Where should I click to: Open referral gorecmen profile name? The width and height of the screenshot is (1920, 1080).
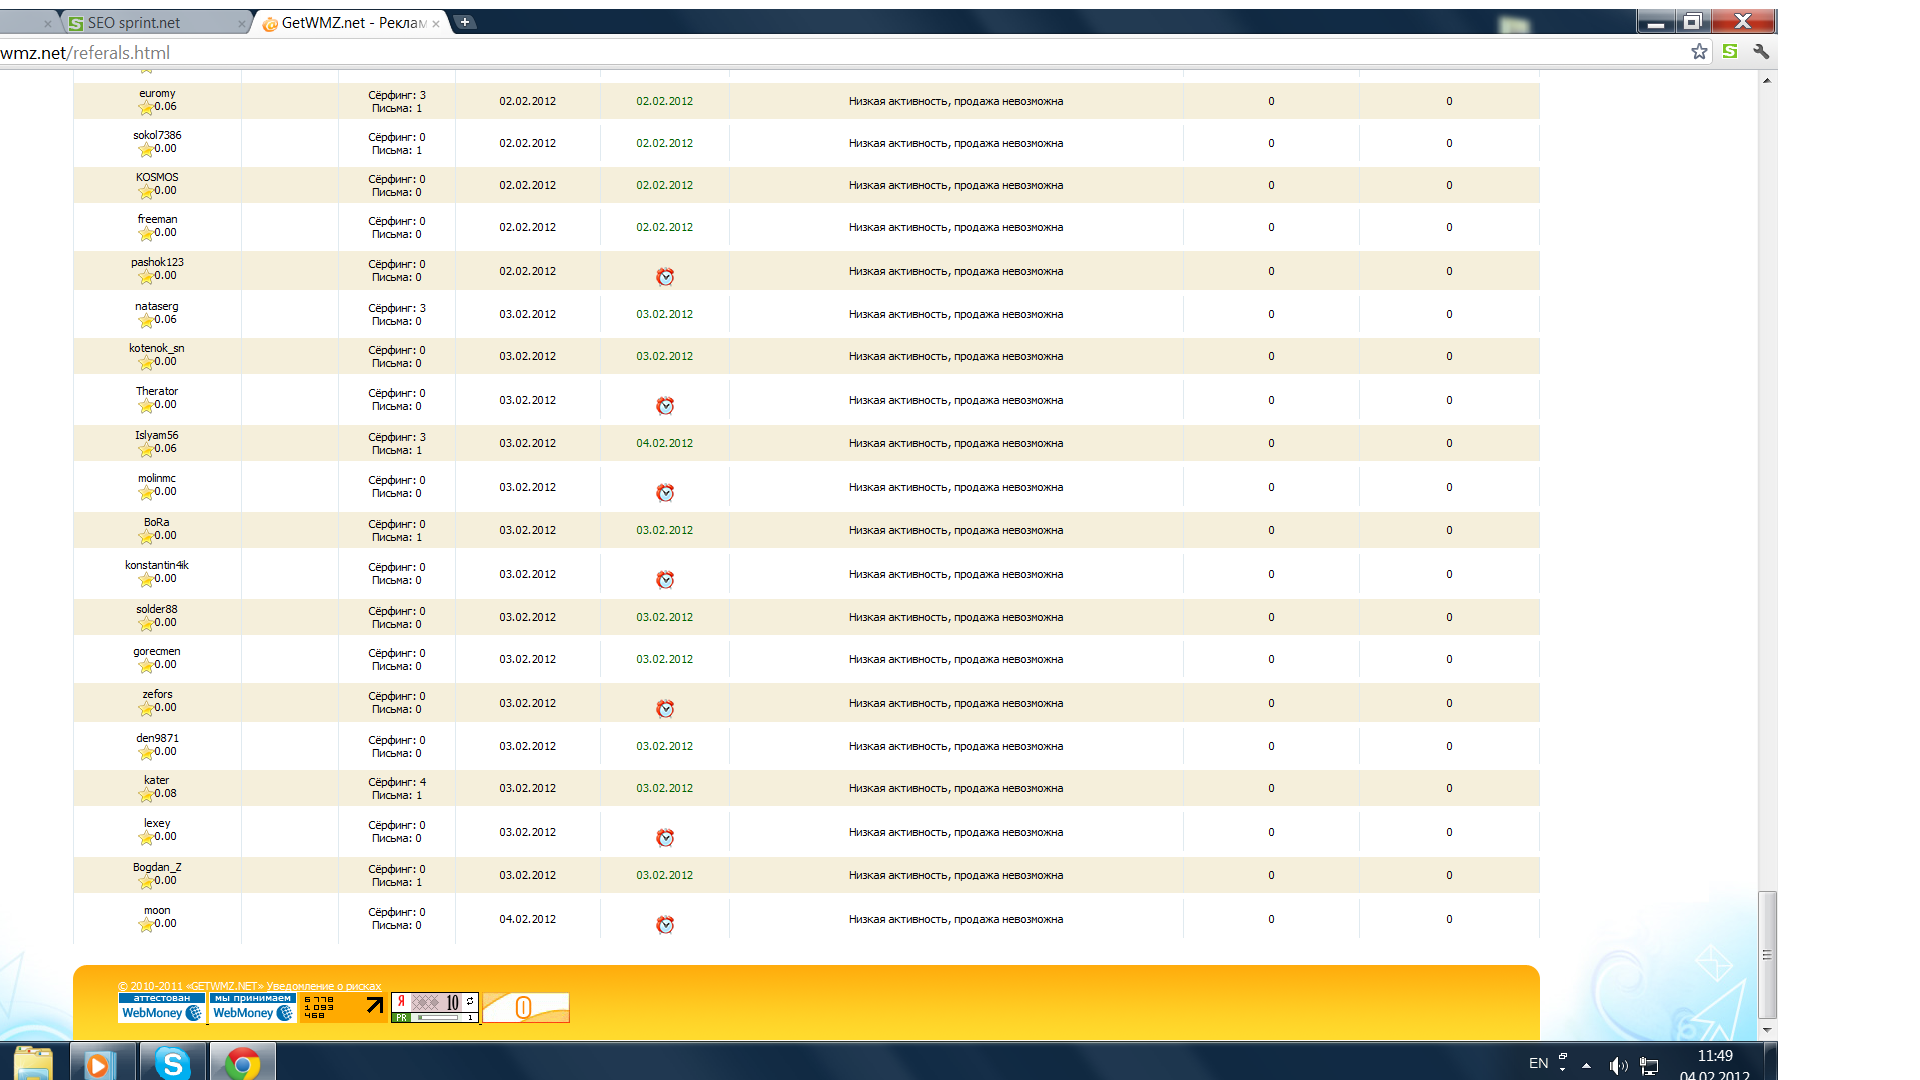157,651
